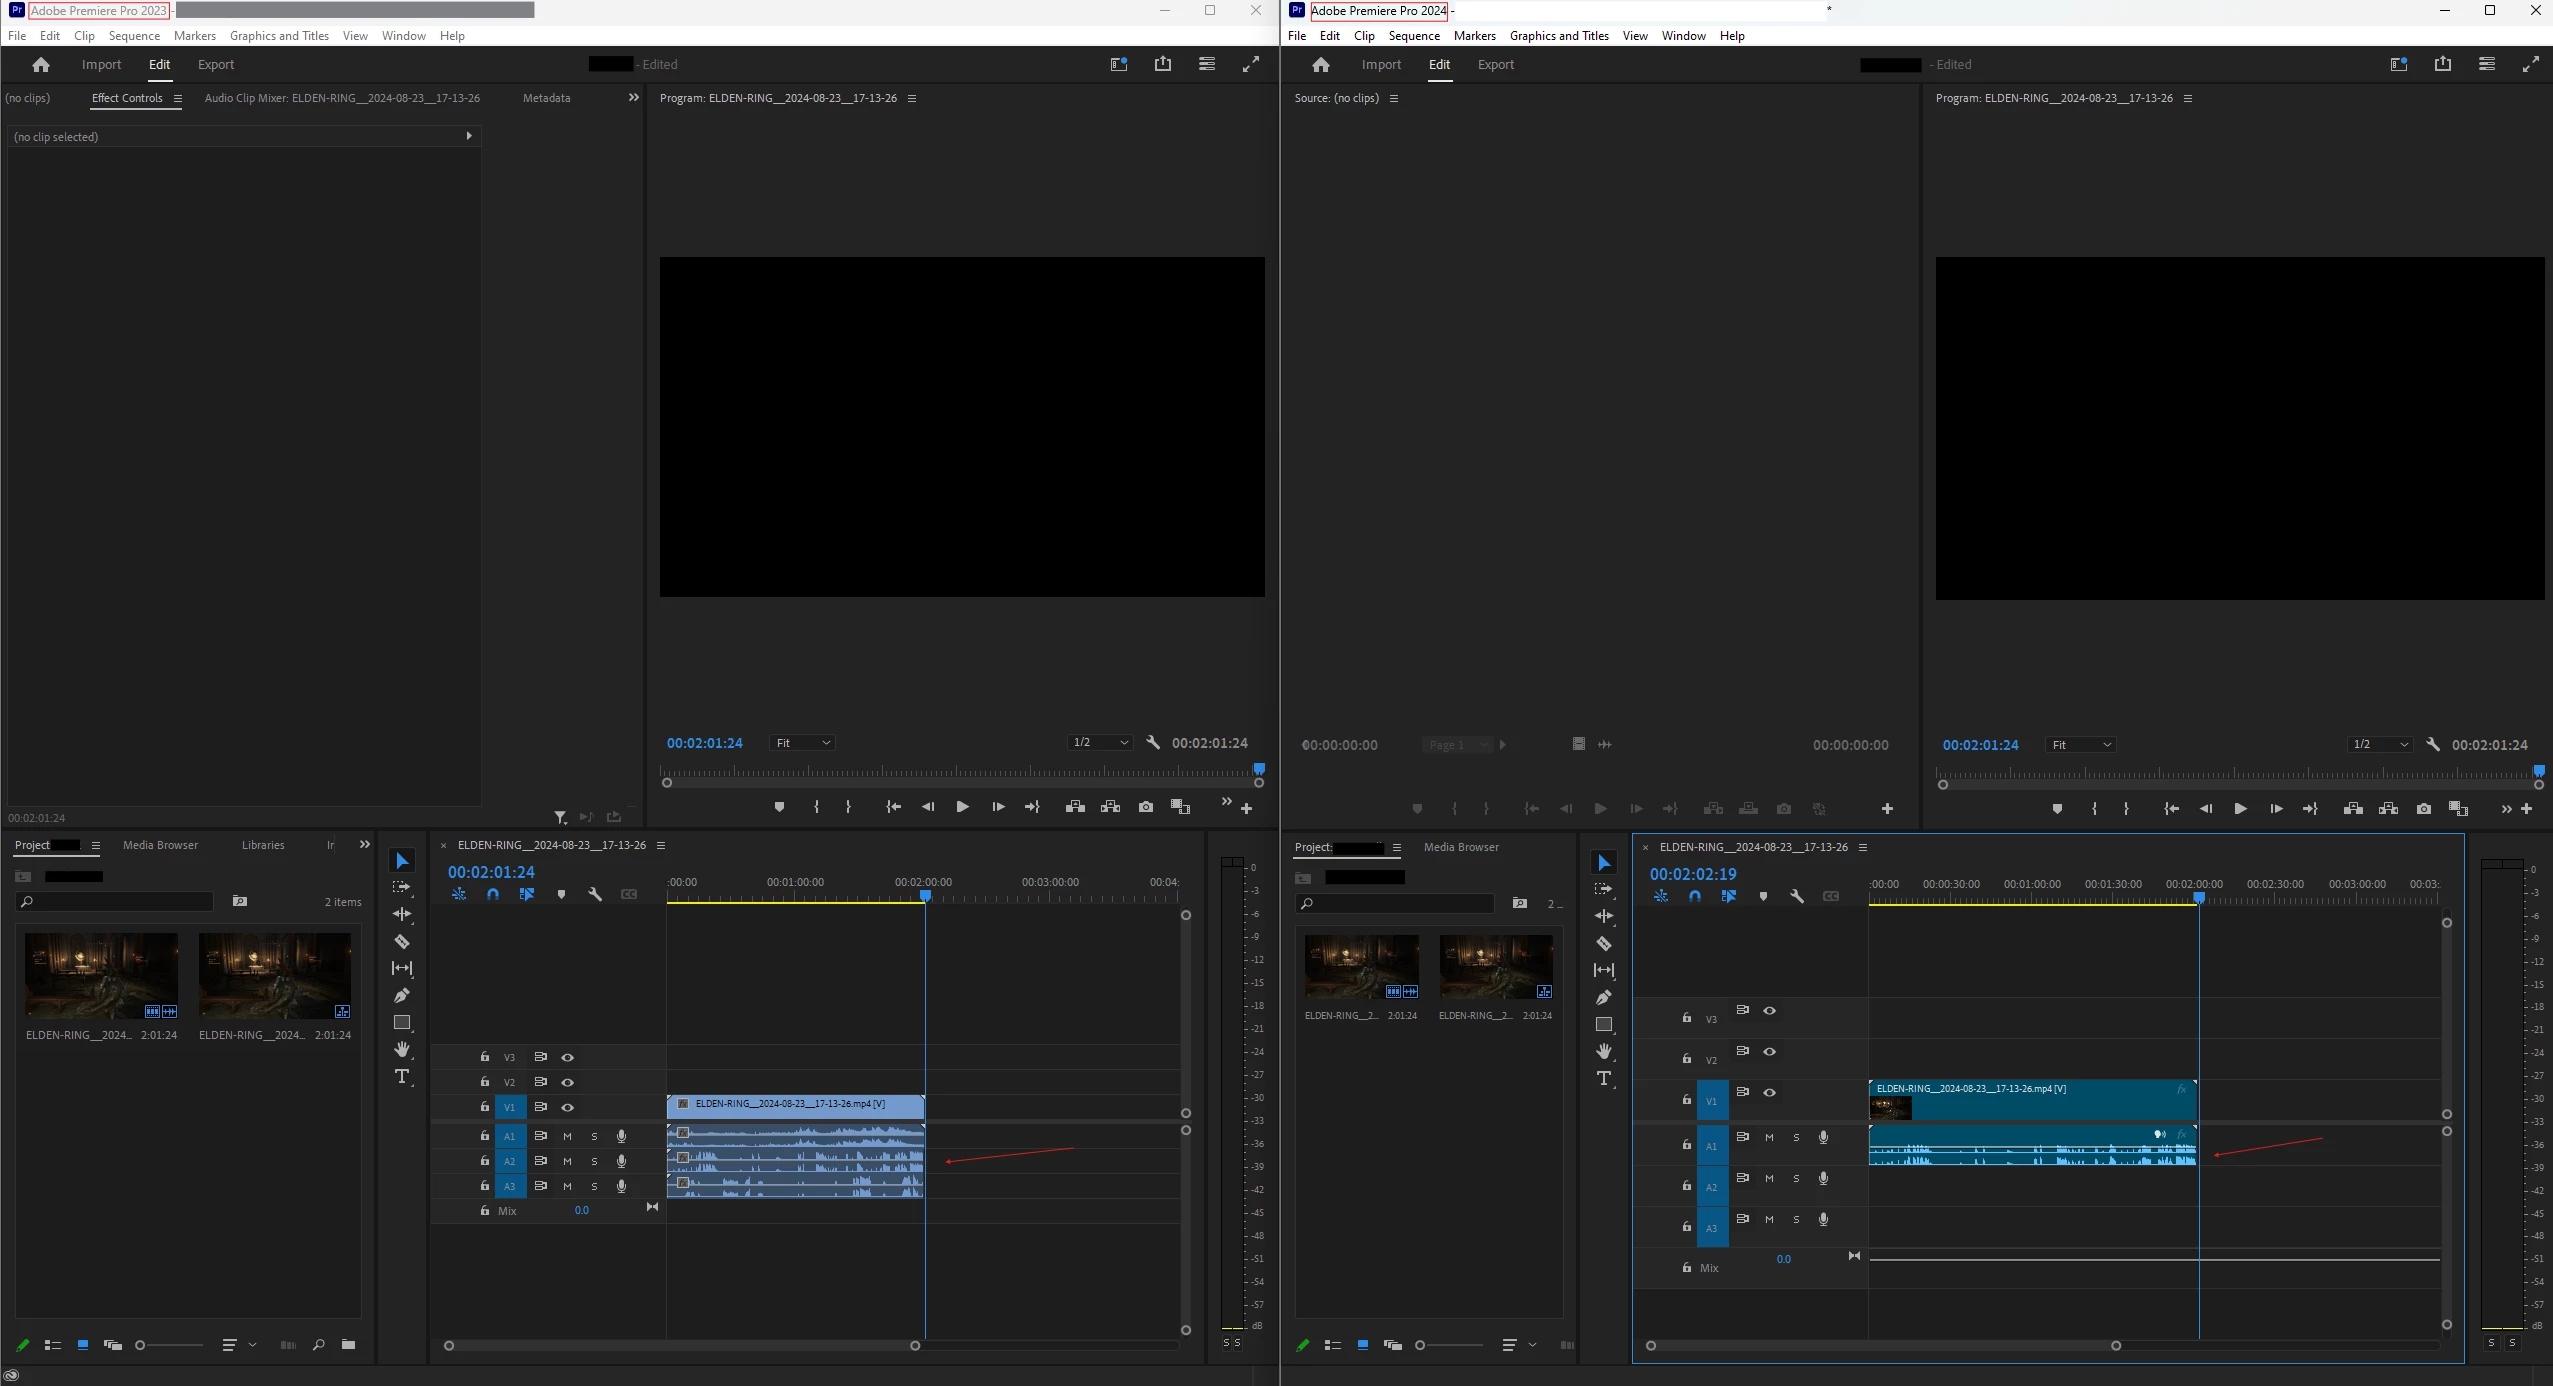
Task: Open the Fit zoom dropdown in left Program monitor
Action: pos(803,743)
